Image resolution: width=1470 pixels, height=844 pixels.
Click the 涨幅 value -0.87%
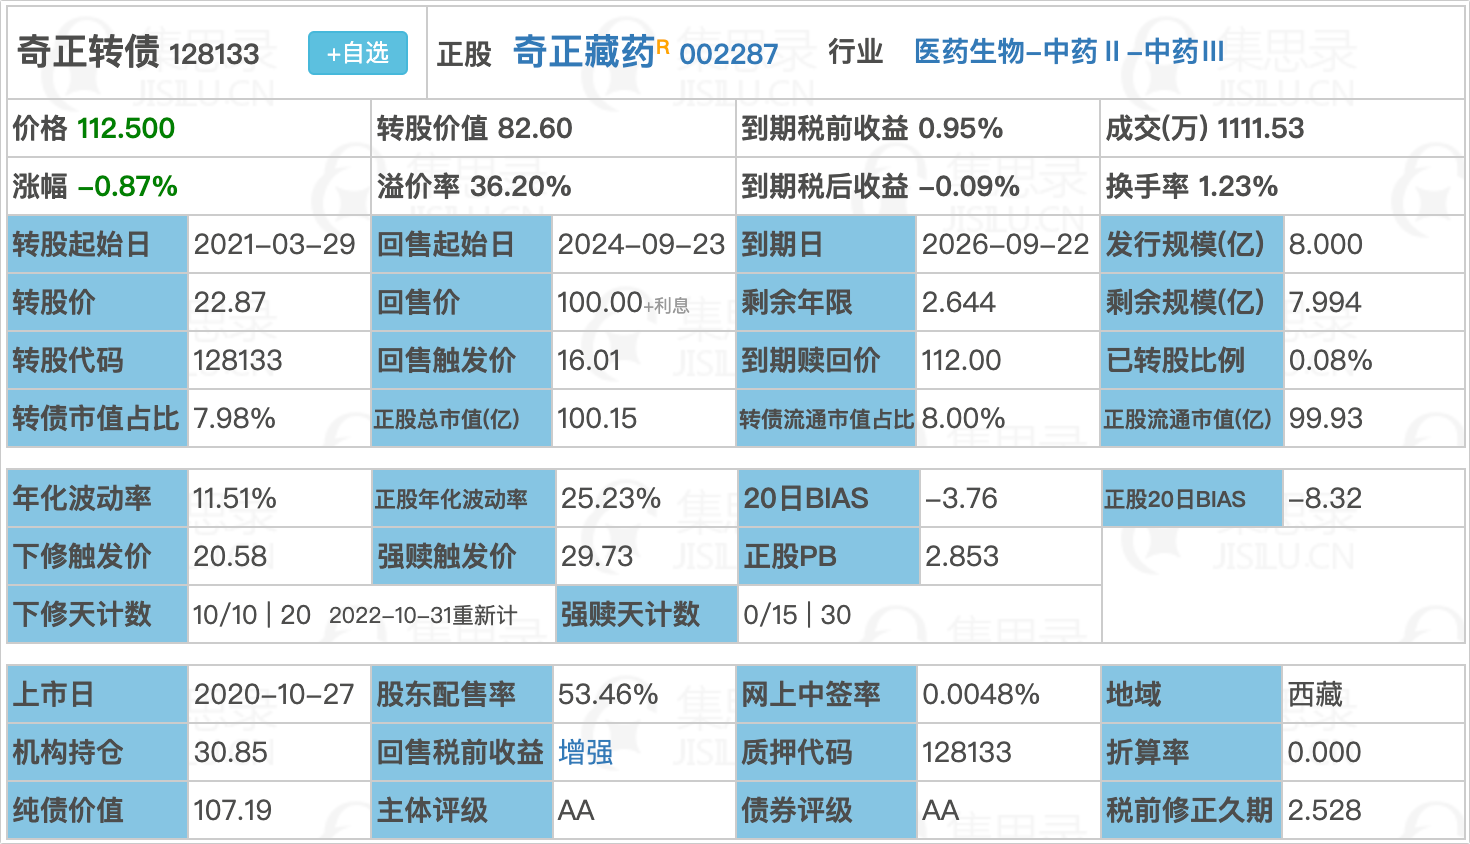[128, 186]
